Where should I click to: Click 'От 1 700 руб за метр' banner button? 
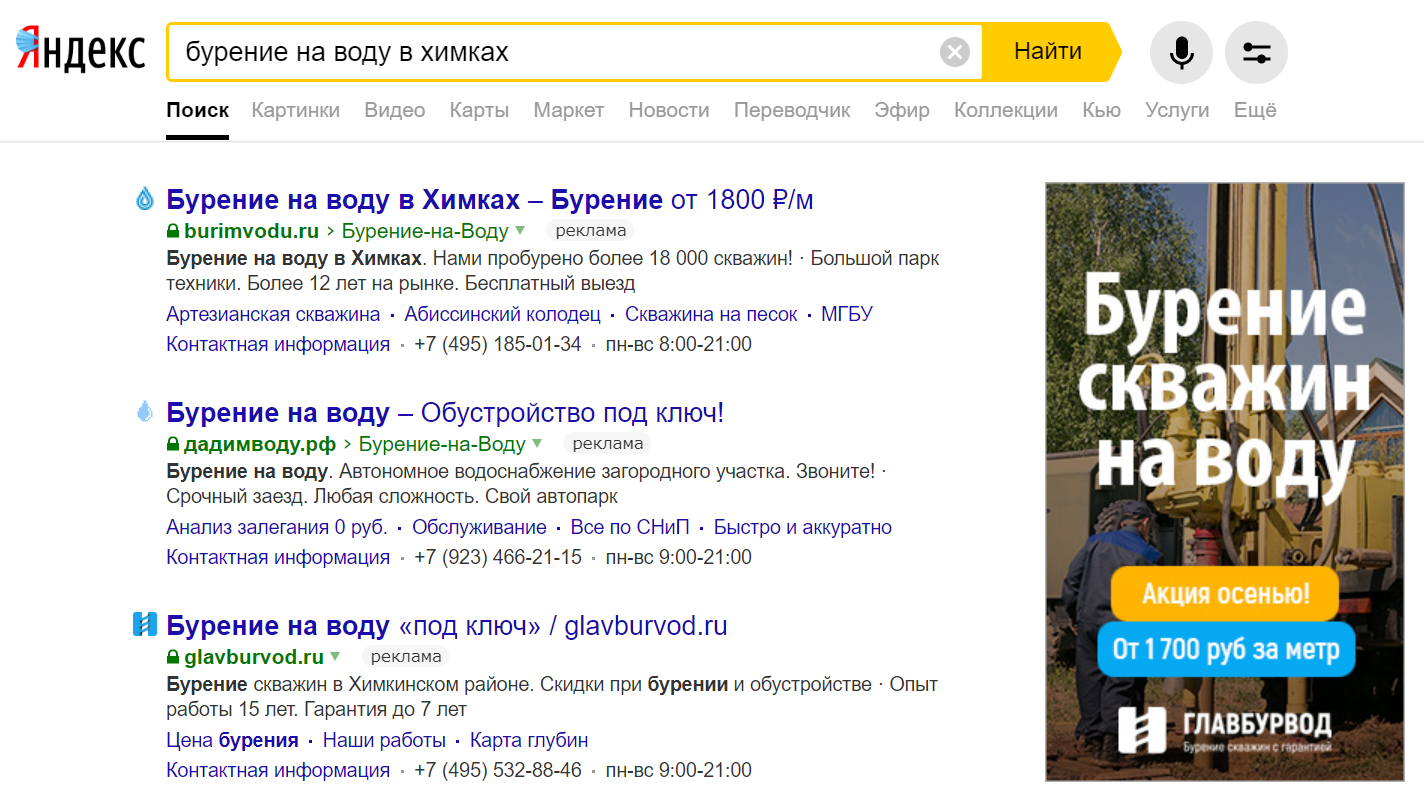pos(1225,650)
